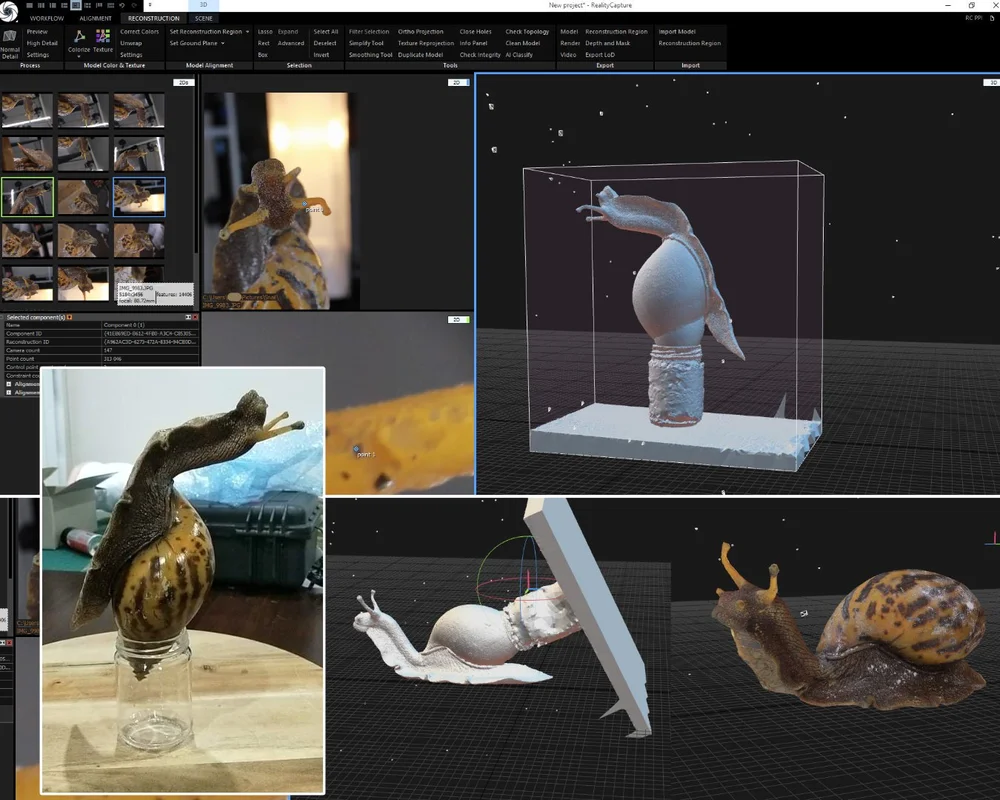The width and height of the screenshot is (1000, 800).
Task: Open the Set Reconstruction Region dropdown
Action: point(247,31)
